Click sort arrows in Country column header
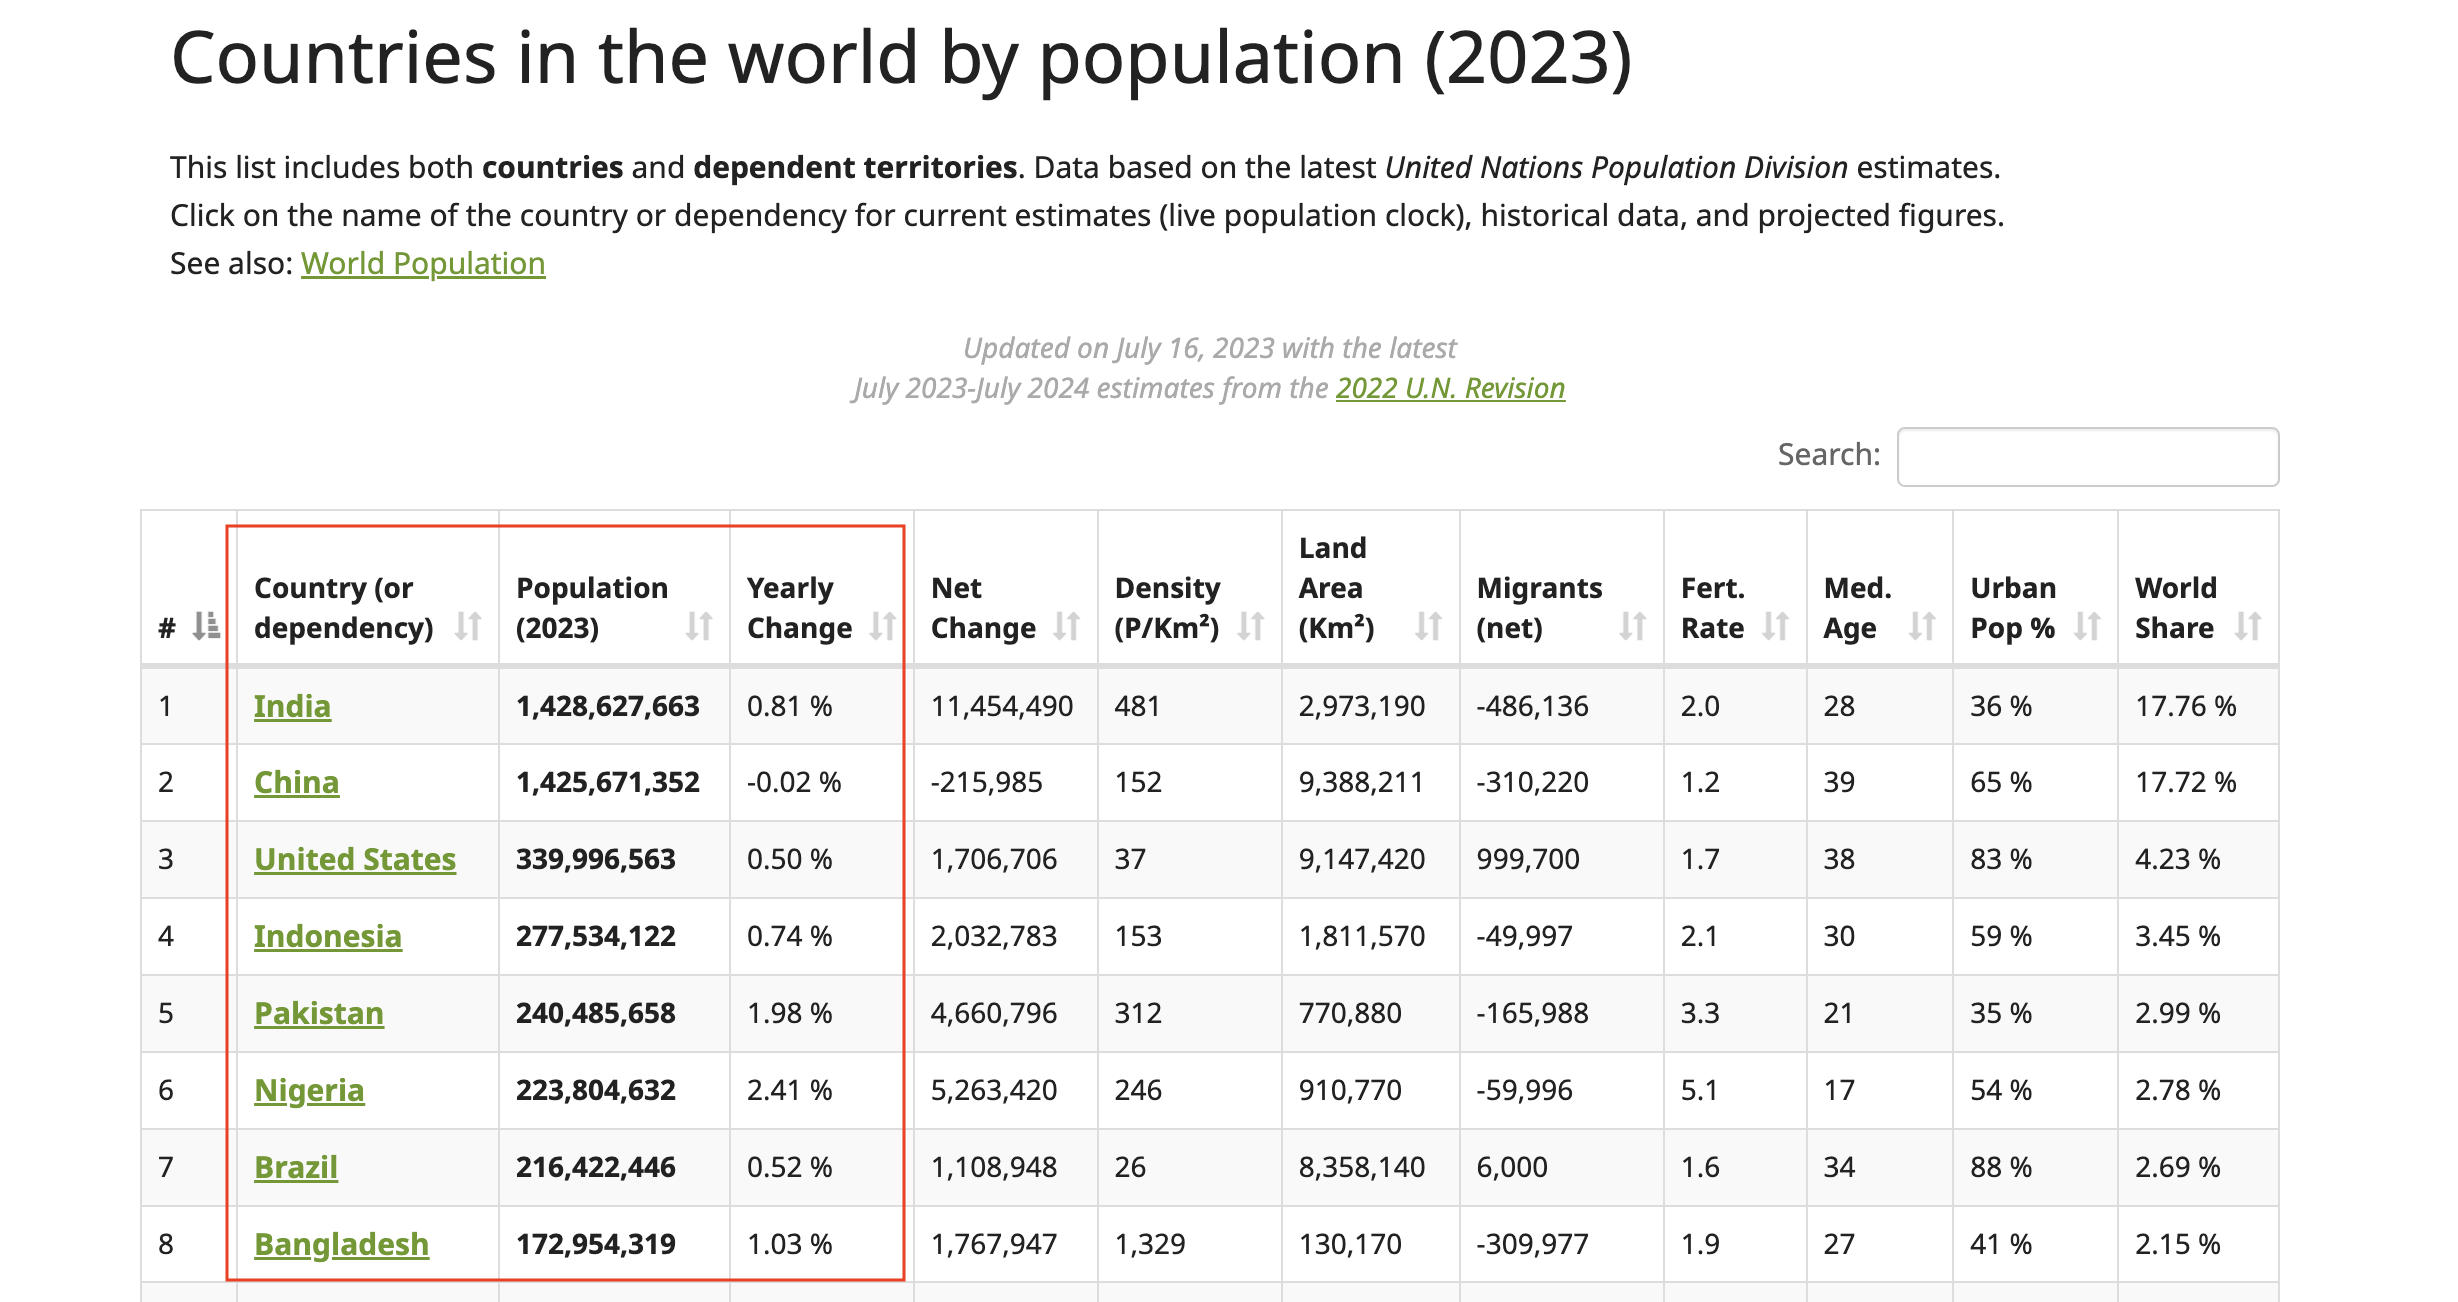Viewport: 2458px width, 1302px height. [x=468, y=626]
